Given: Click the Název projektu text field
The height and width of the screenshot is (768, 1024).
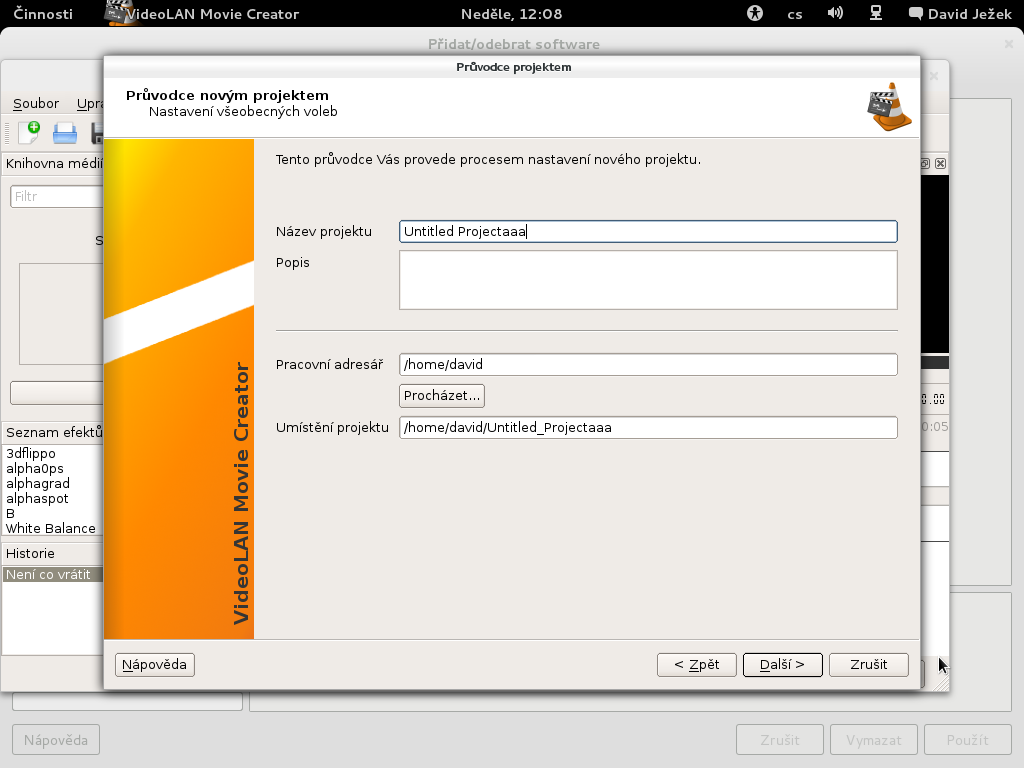Looking at the screenshot, I should pyautogui.click(x=648, y=231).
